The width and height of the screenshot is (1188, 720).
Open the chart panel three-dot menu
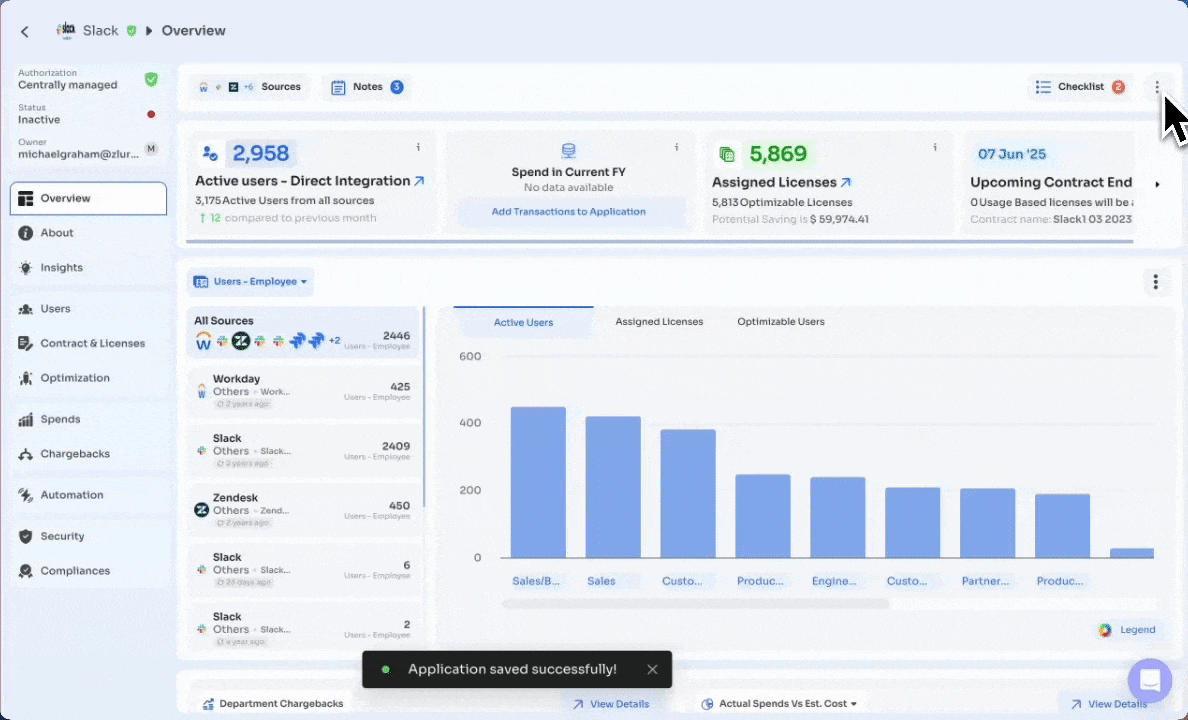[x=1155, y=282]
